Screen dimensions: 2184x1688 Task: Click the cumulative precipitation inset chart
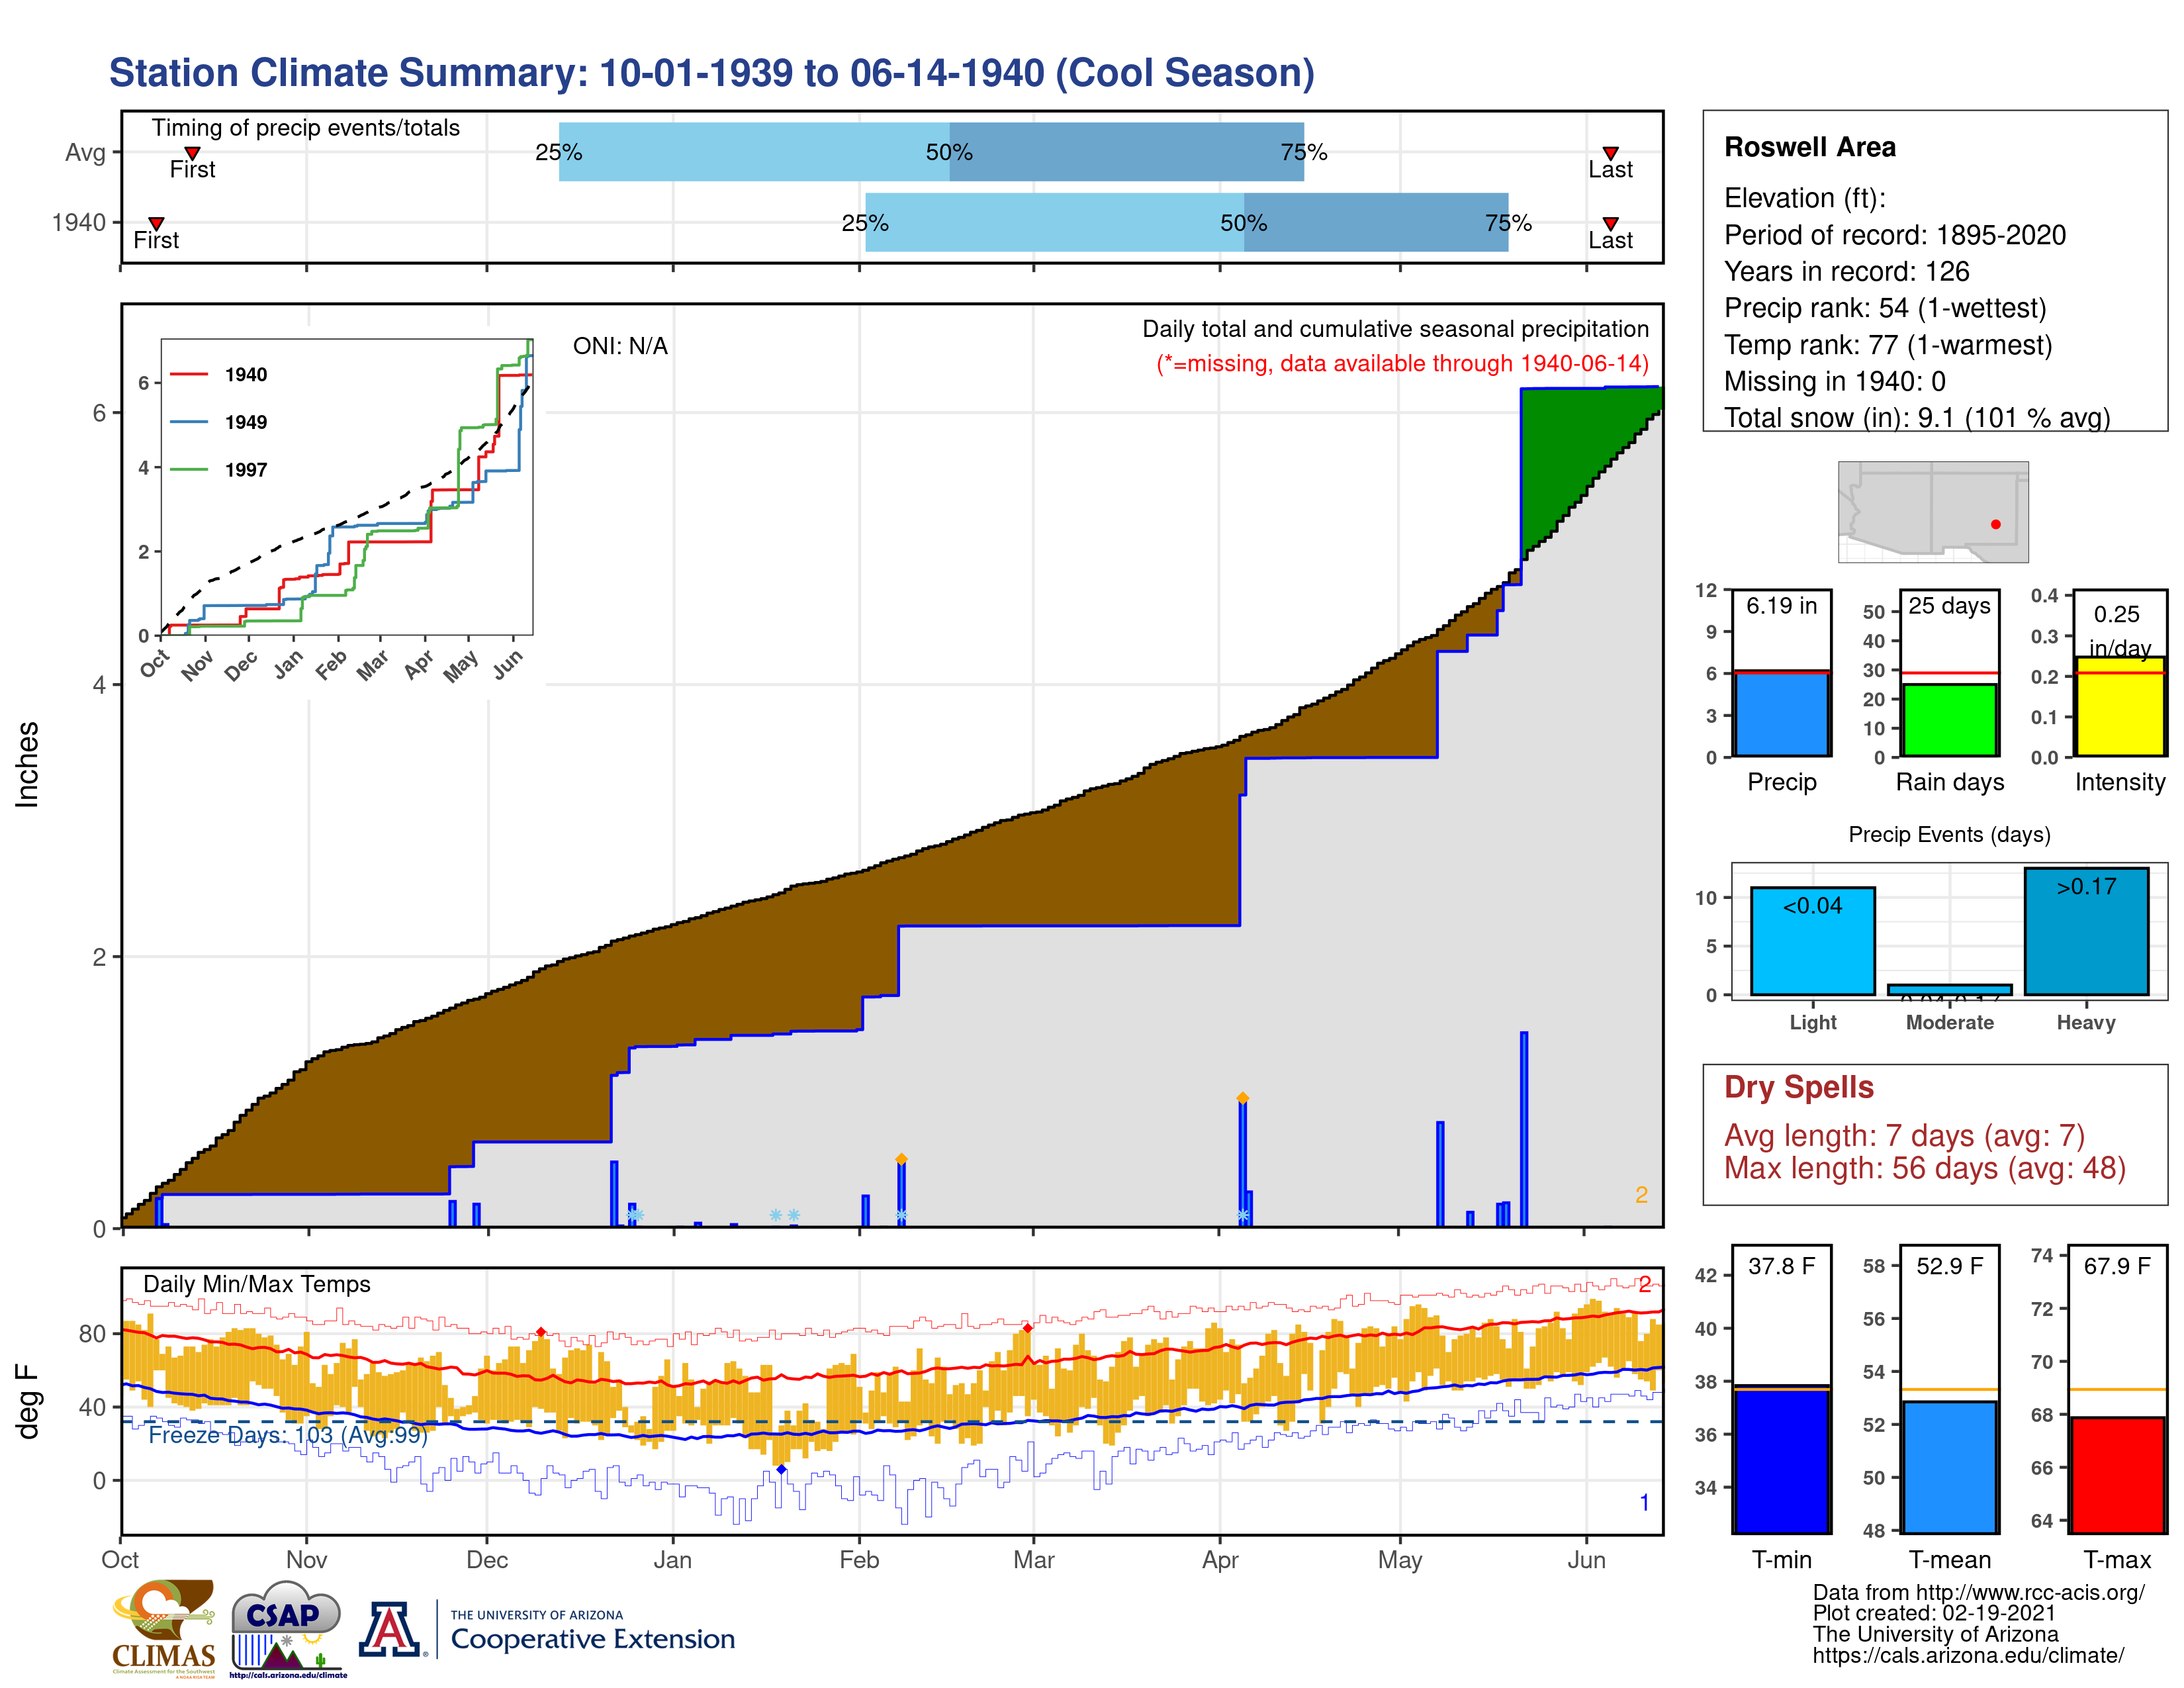pyautogui.click(x=347, y=487)
